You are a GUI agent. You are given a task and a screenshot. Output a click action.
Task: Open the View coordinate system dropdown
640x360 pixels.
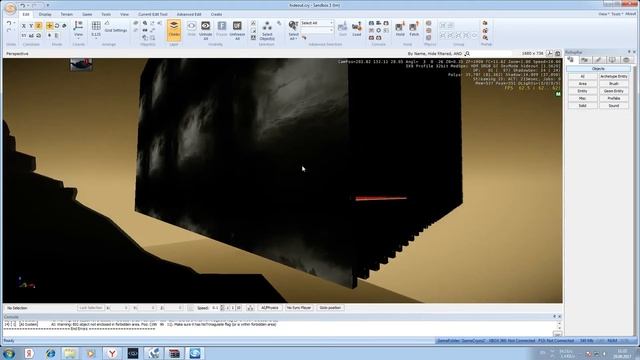[78, 30]
